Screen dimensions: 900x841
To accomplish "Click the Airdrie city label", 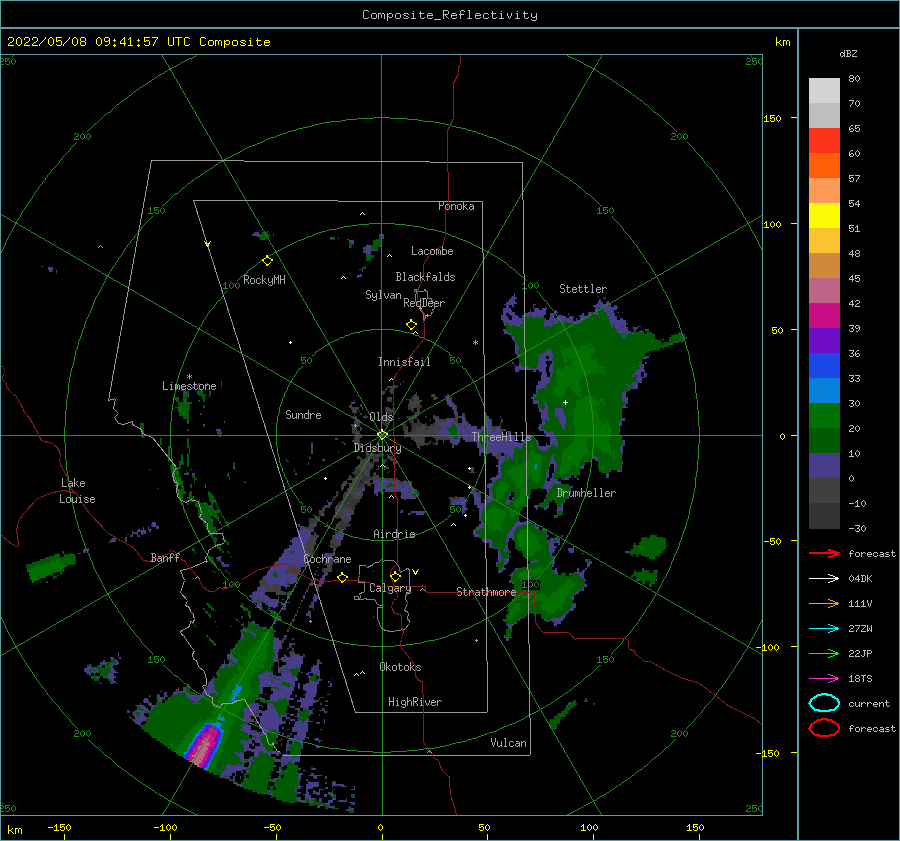I will point(394,534).
